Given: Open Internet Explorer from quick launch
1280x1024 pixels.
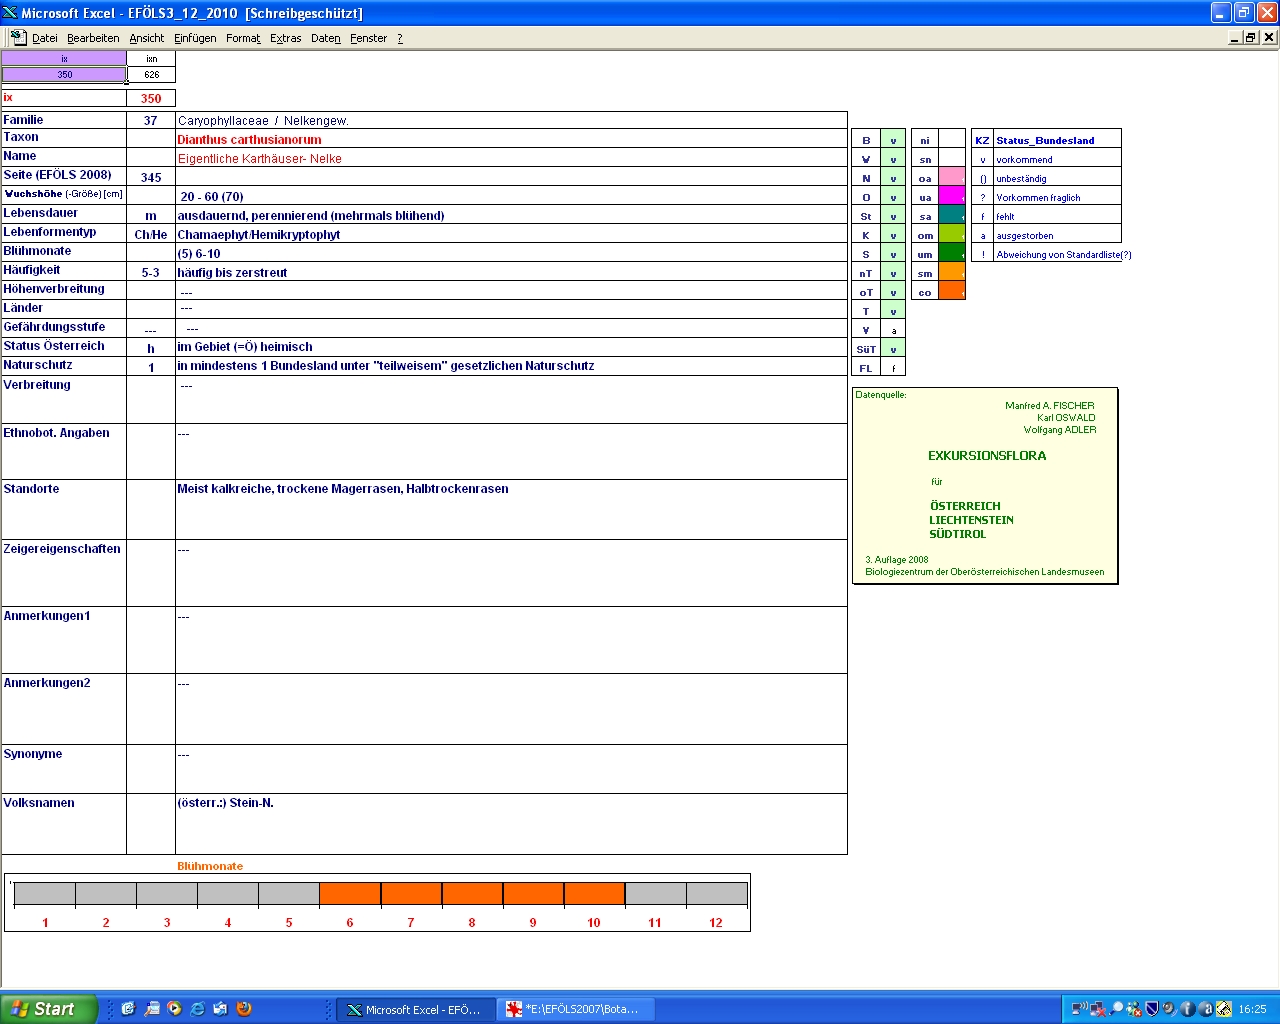Looking at the screenshot, I should (197, 1009).
